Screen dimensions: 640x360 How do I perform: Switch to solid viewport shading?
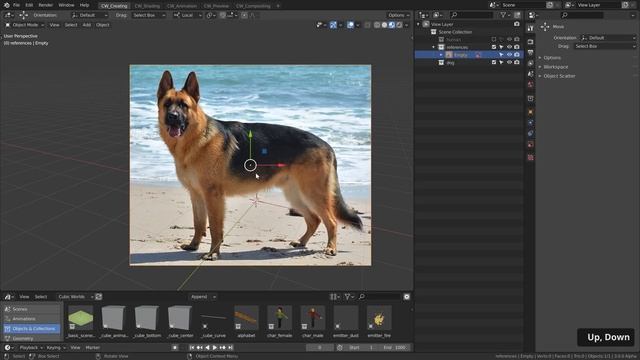click(384, 25)
